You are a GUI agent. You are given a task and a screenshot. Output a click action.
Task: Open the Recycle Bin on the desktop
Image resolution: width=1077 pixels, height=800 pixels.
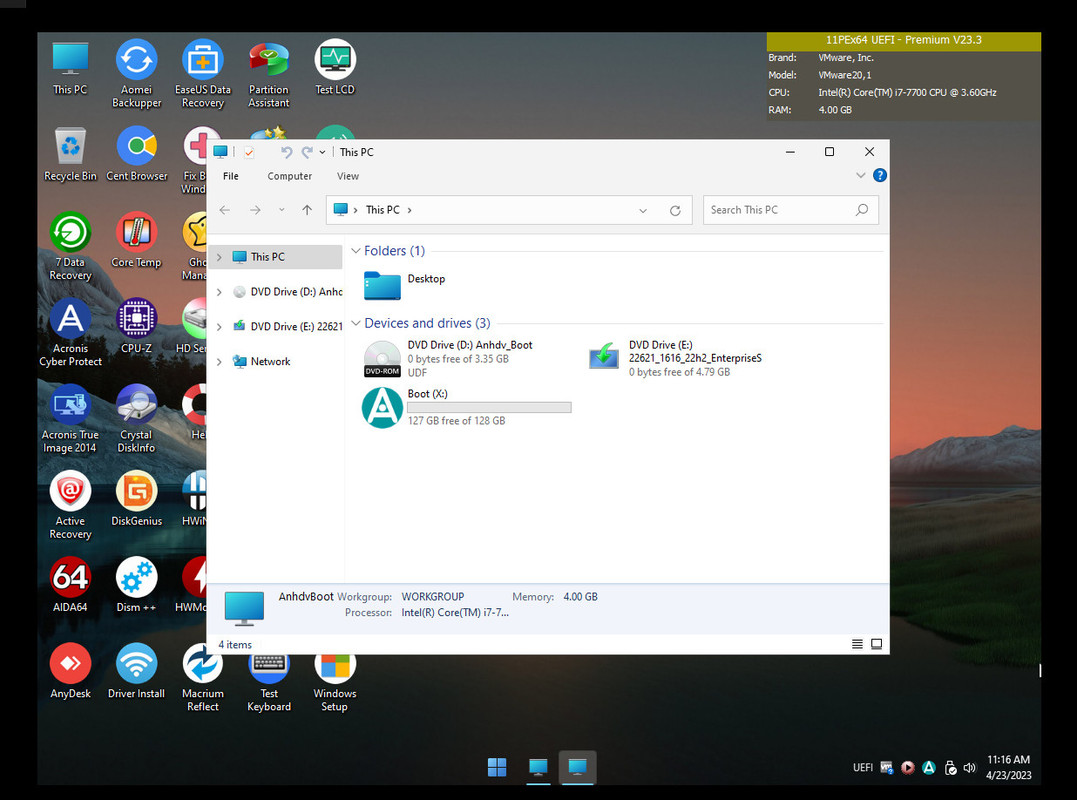(70, 154)
